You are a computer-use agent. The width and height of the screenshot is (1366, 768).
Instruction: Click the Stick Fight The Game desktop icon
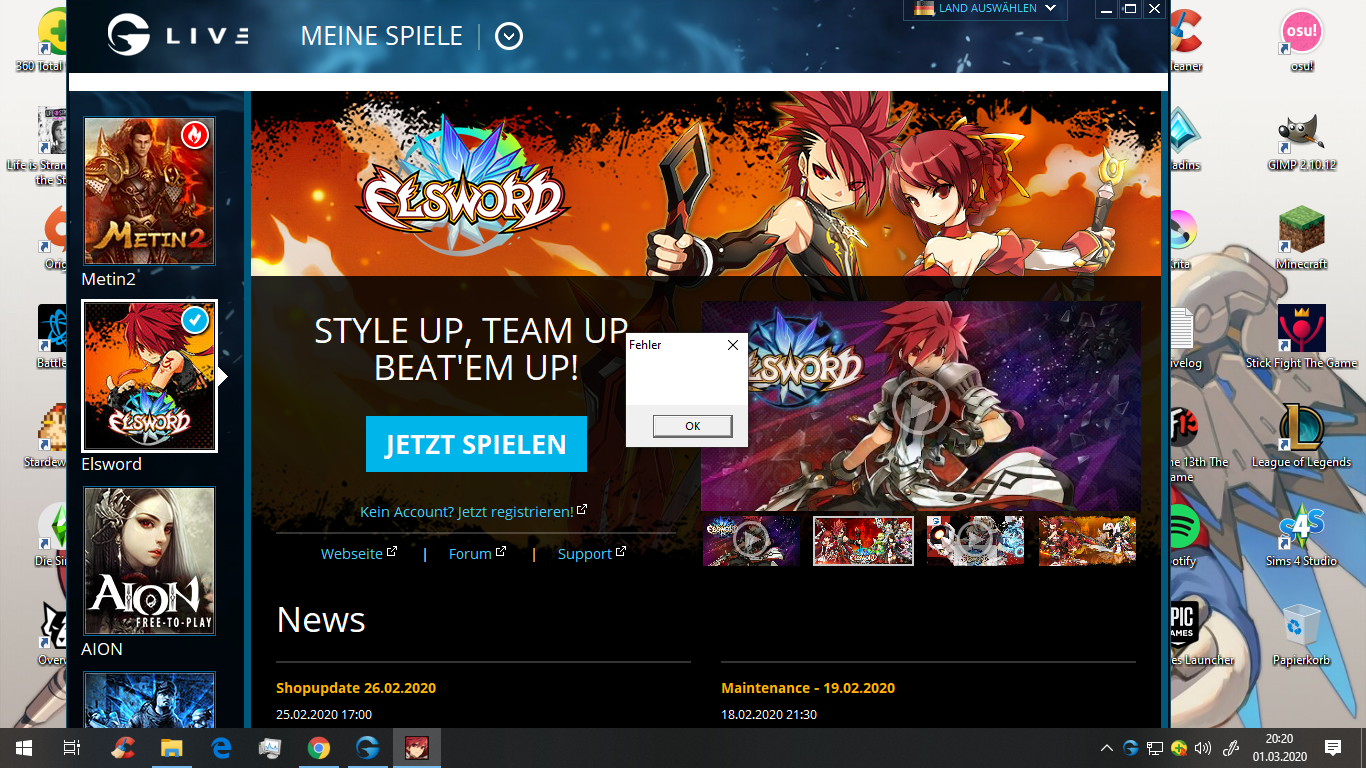pyautogui.click(x=1301, y=337)
